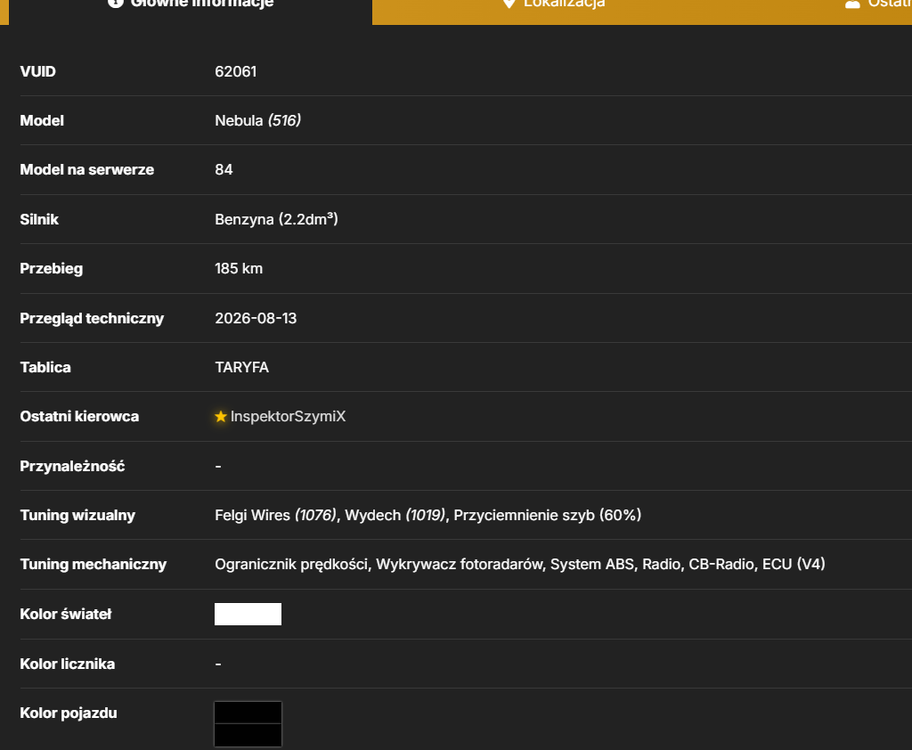Click the Tablica label

pos(45,368)
